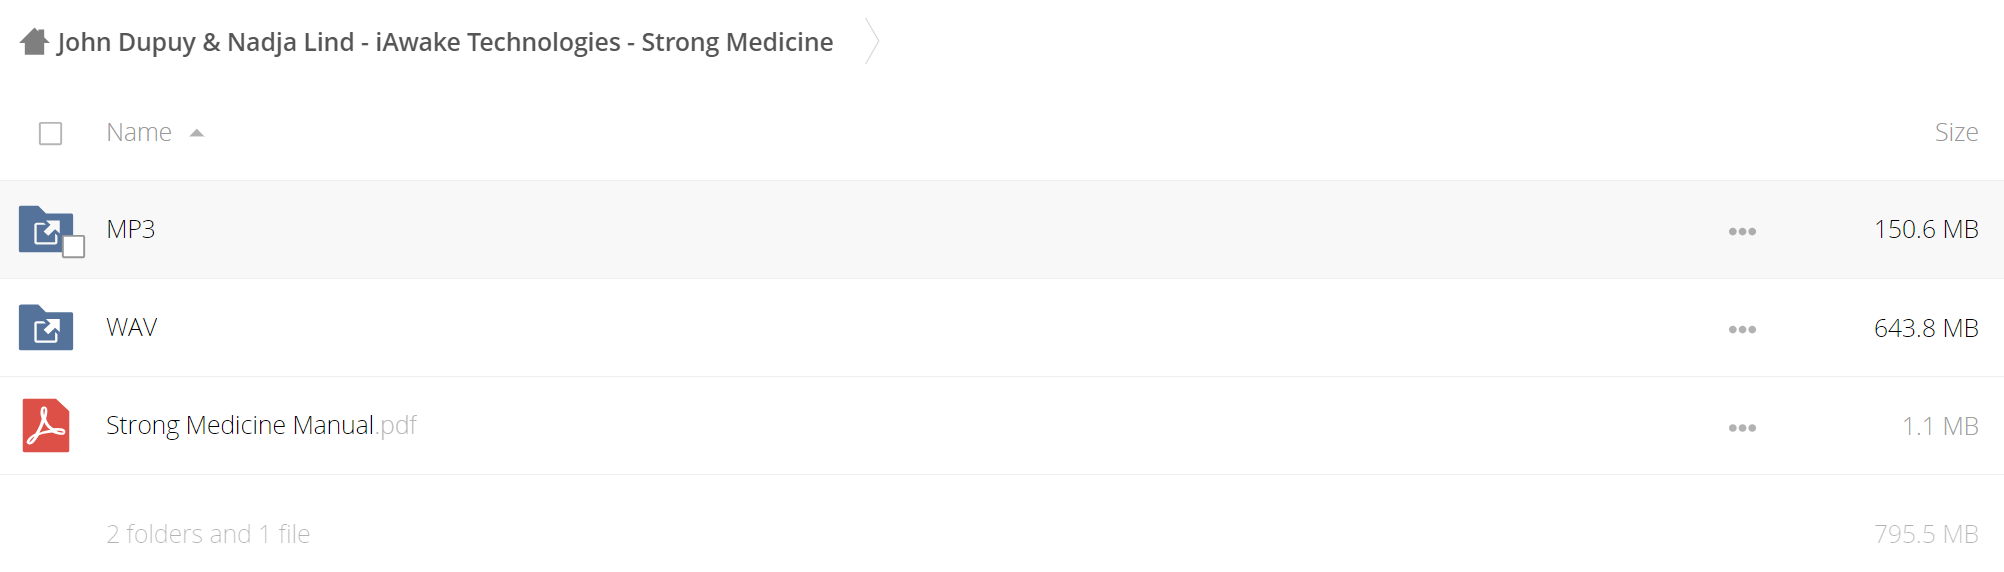Viewport: 2004px width, 572px height.
Task: Open Strong Medicine Manual.pdf file
Action: [x=261, y=425]
